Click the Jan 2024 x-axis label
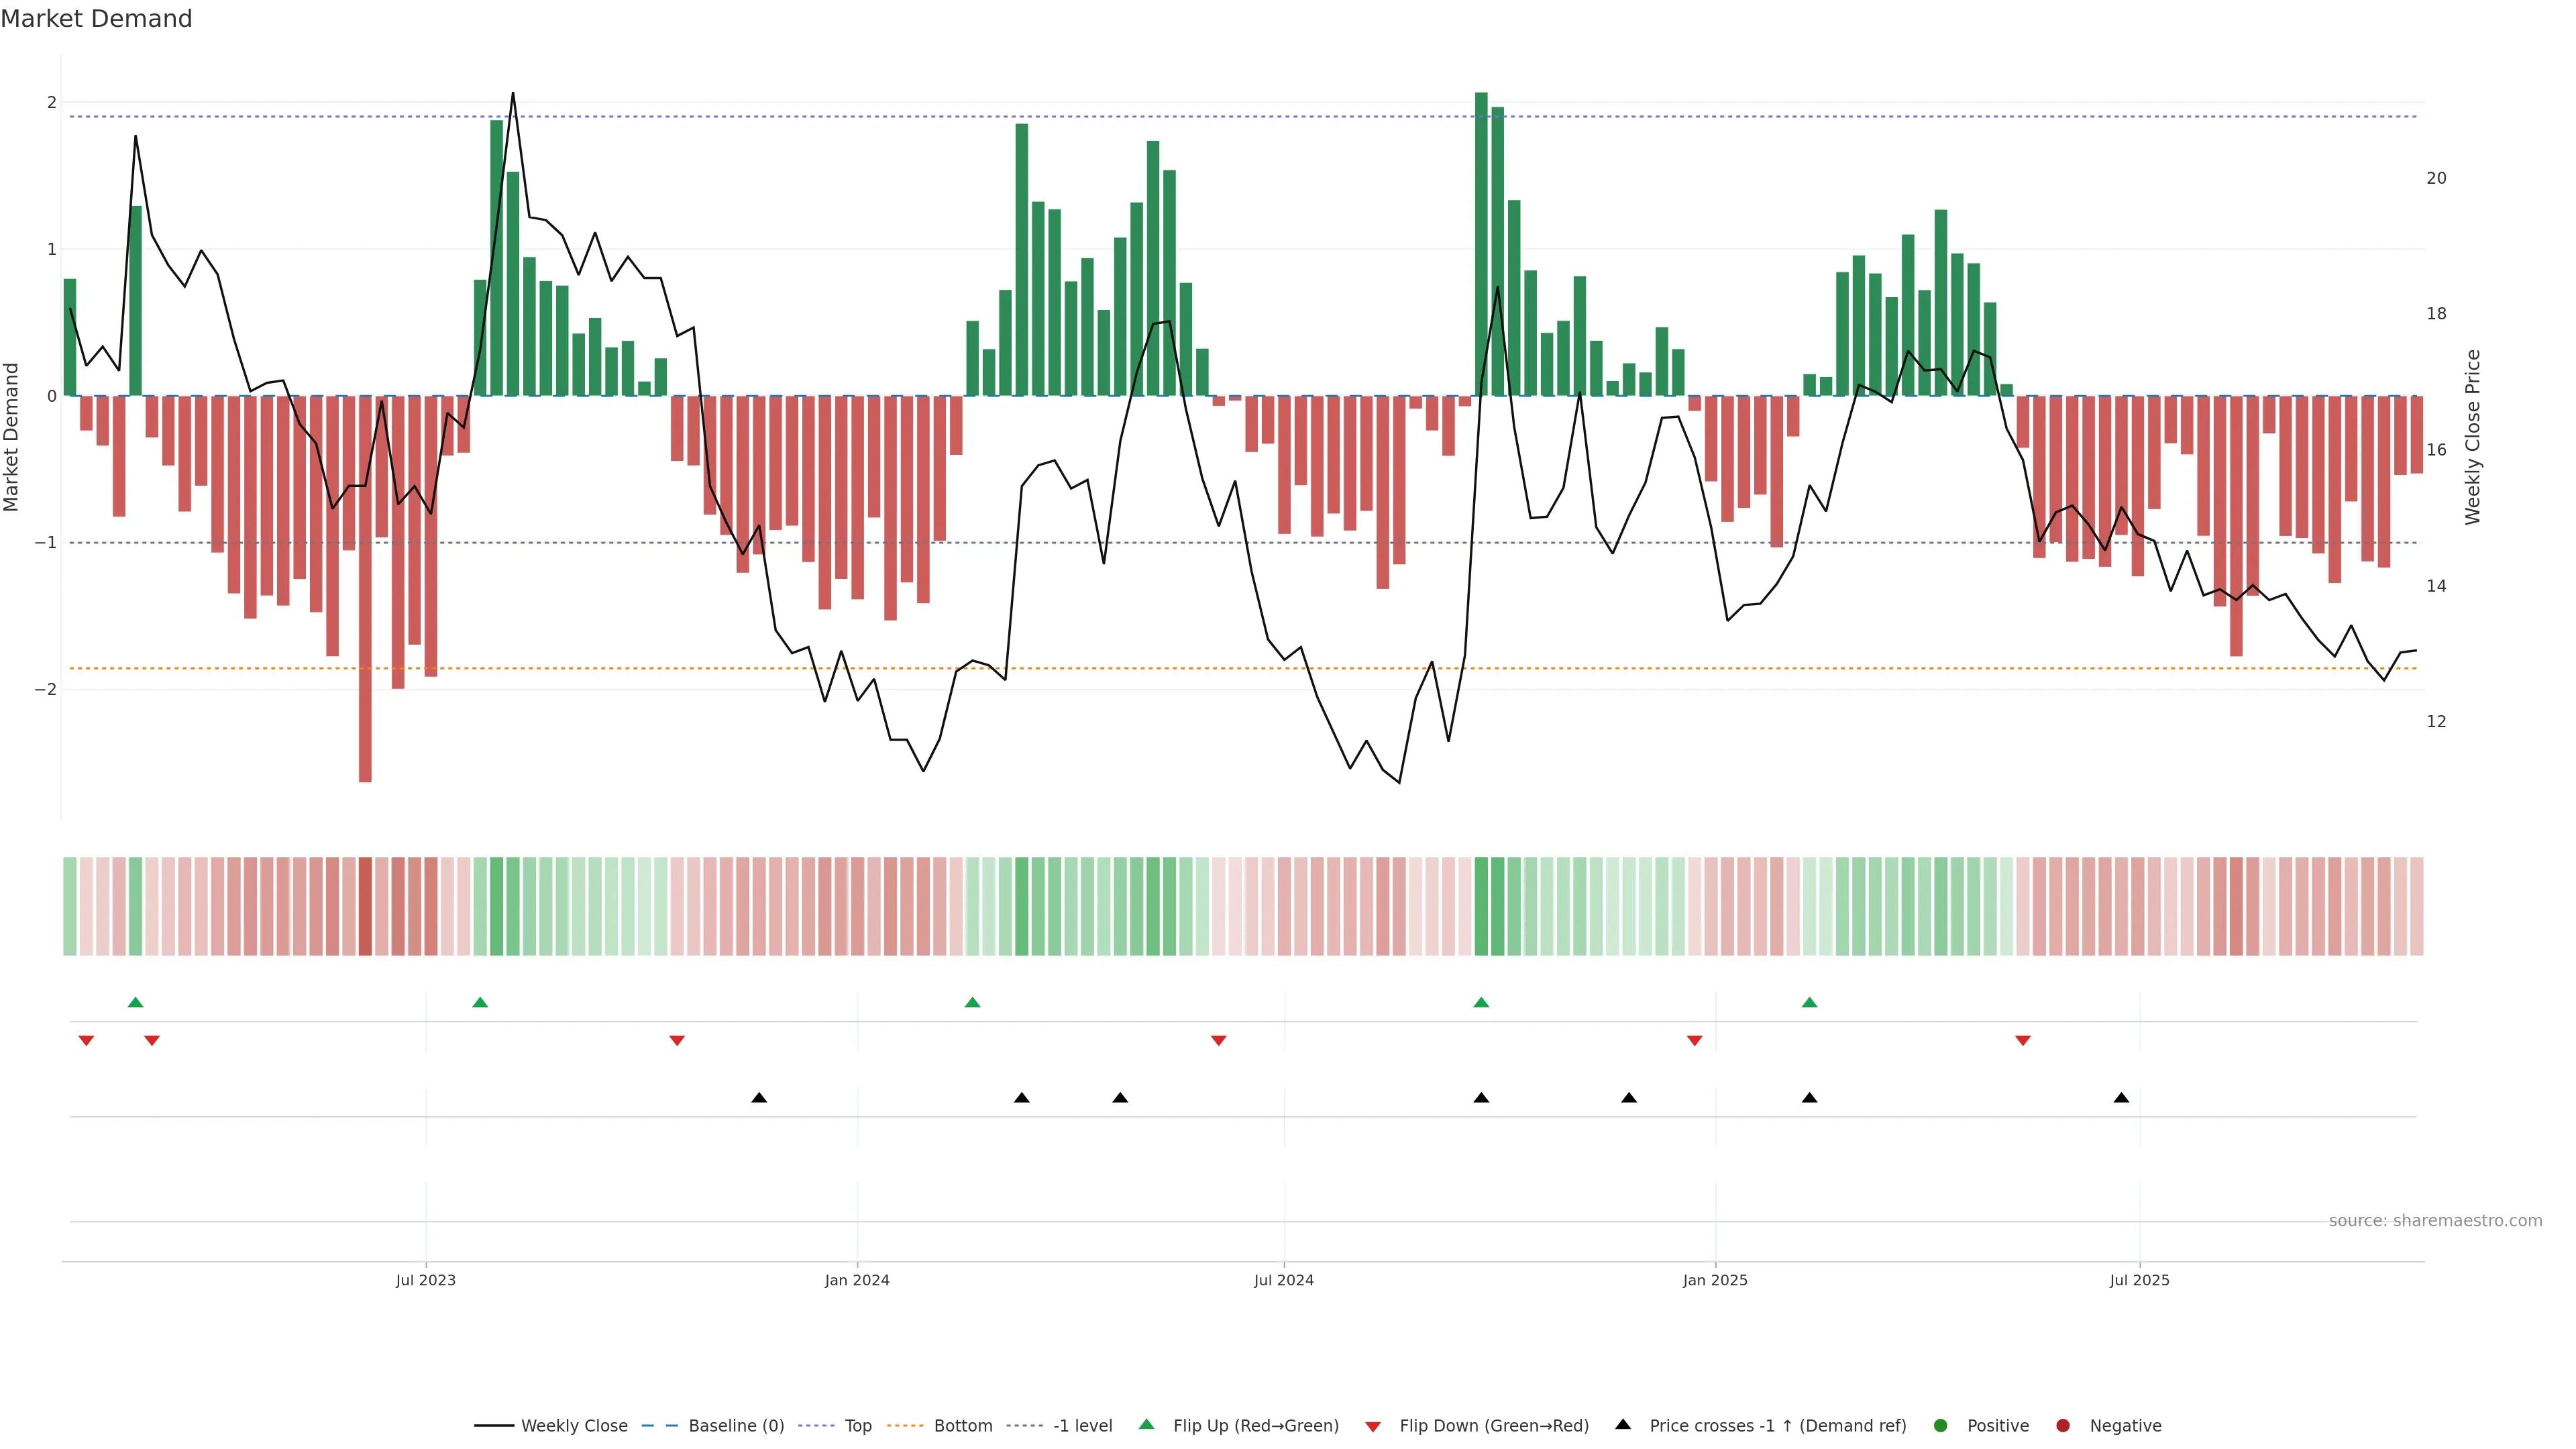 (x=857, y=1280)
